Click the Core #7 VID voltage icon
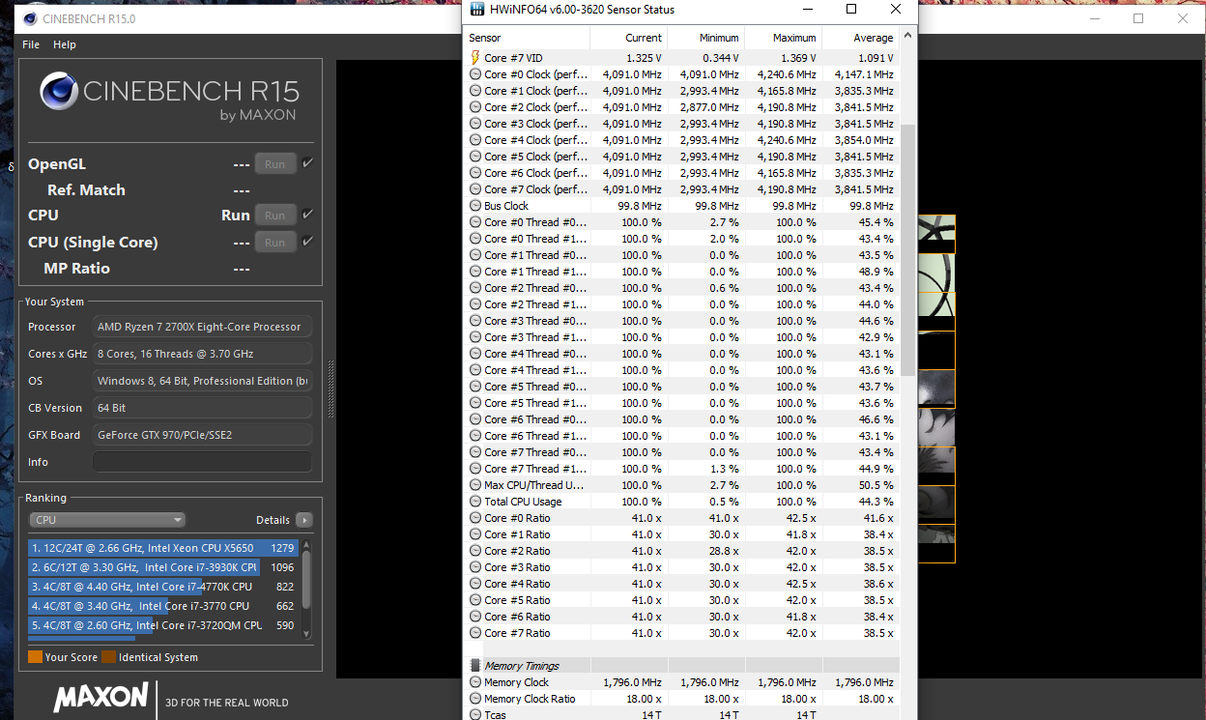 click(475, 58)
